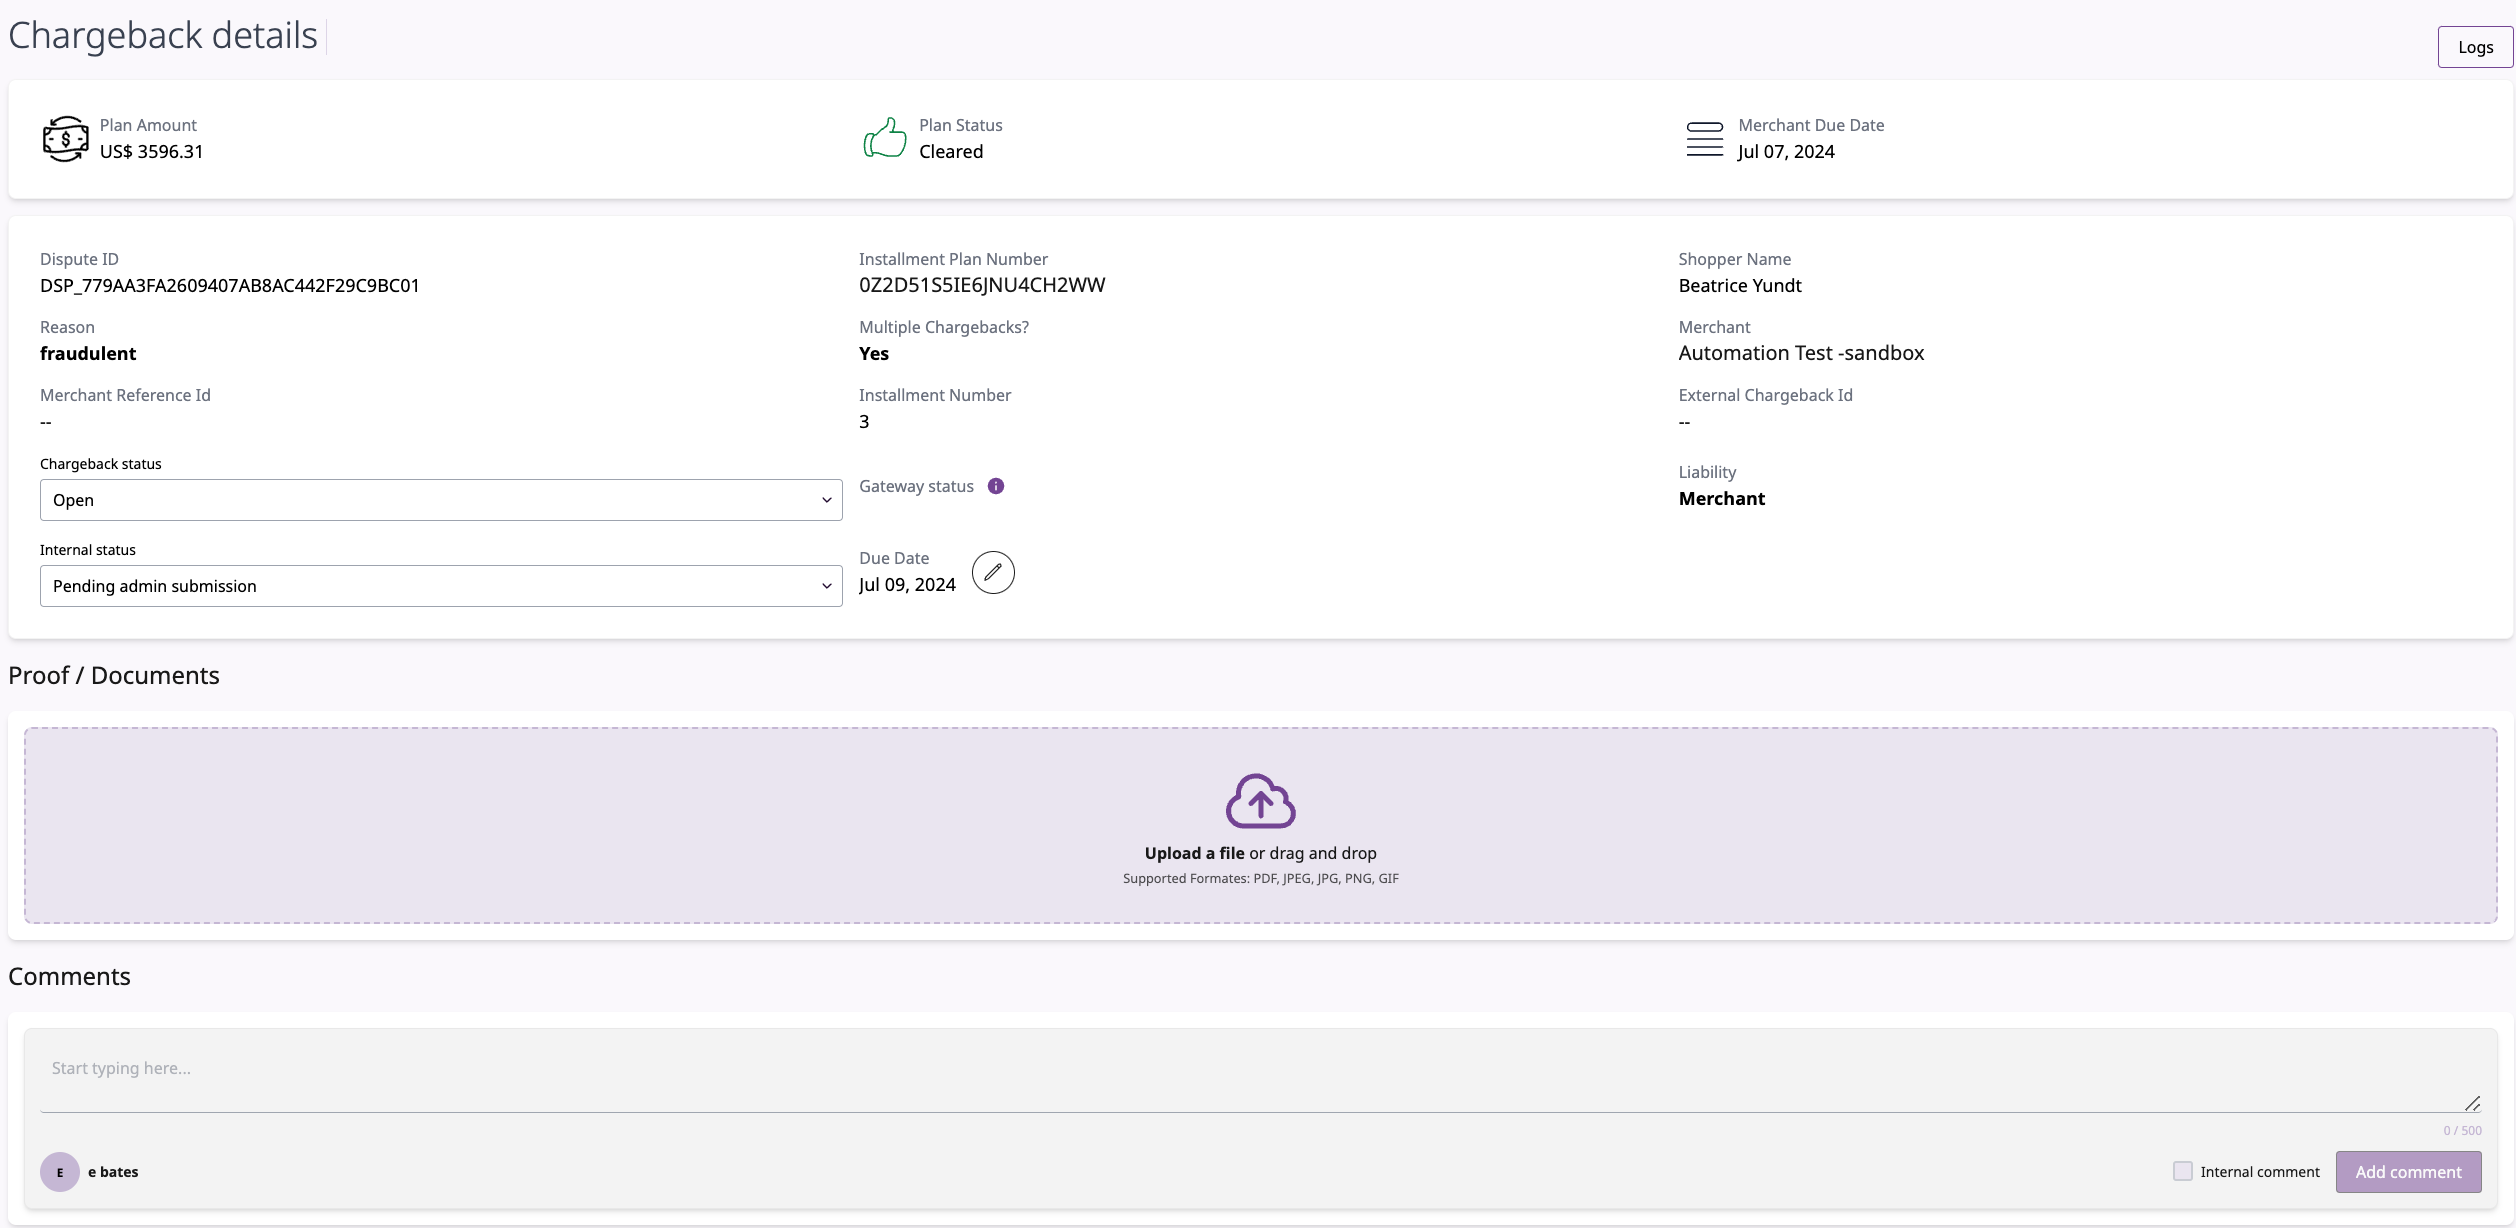The width and height of the screenshot is (2516, 1228).
Task: Click the e bates user avatar
Action: (x=60, y=1172)
